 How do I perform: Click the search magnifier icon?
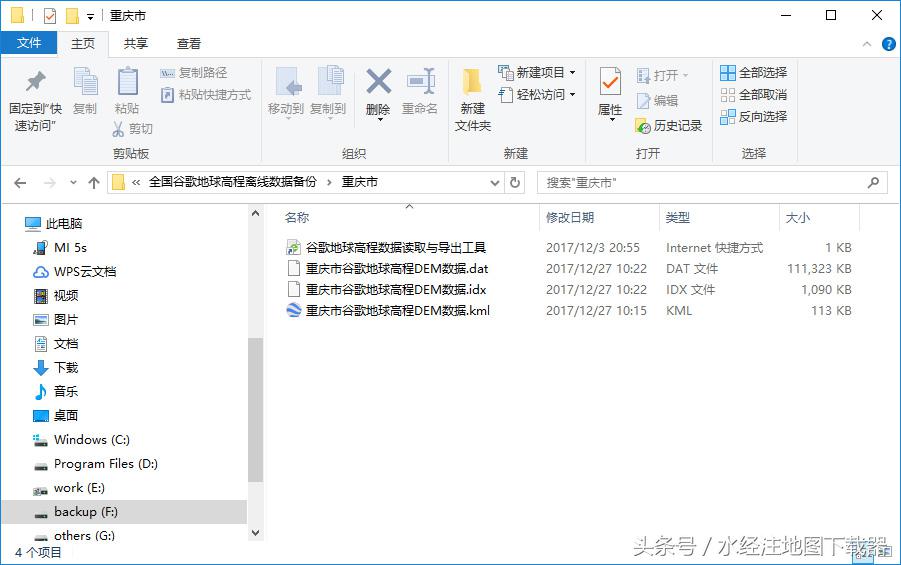[873, 182]
